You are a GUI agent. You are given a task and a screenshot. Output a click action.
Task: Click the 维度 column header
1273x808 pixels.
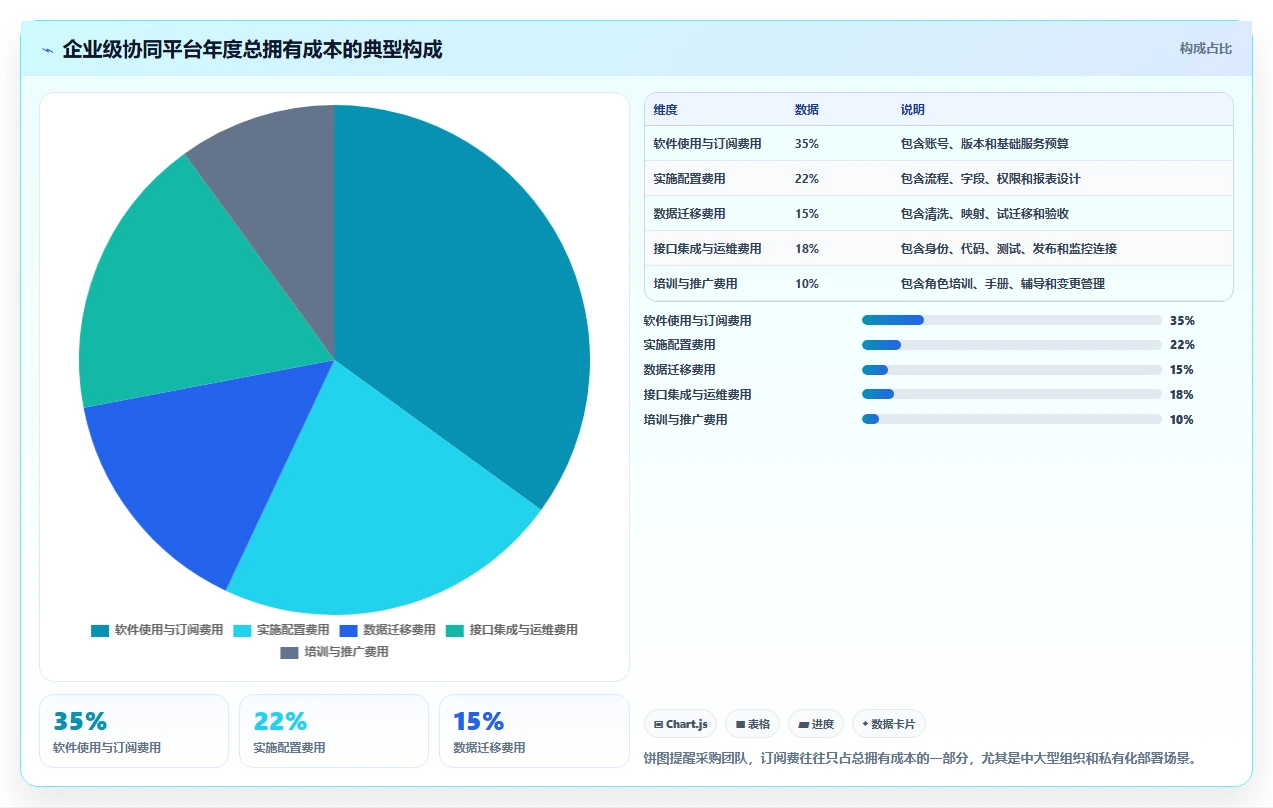click(x=665, y=110)
